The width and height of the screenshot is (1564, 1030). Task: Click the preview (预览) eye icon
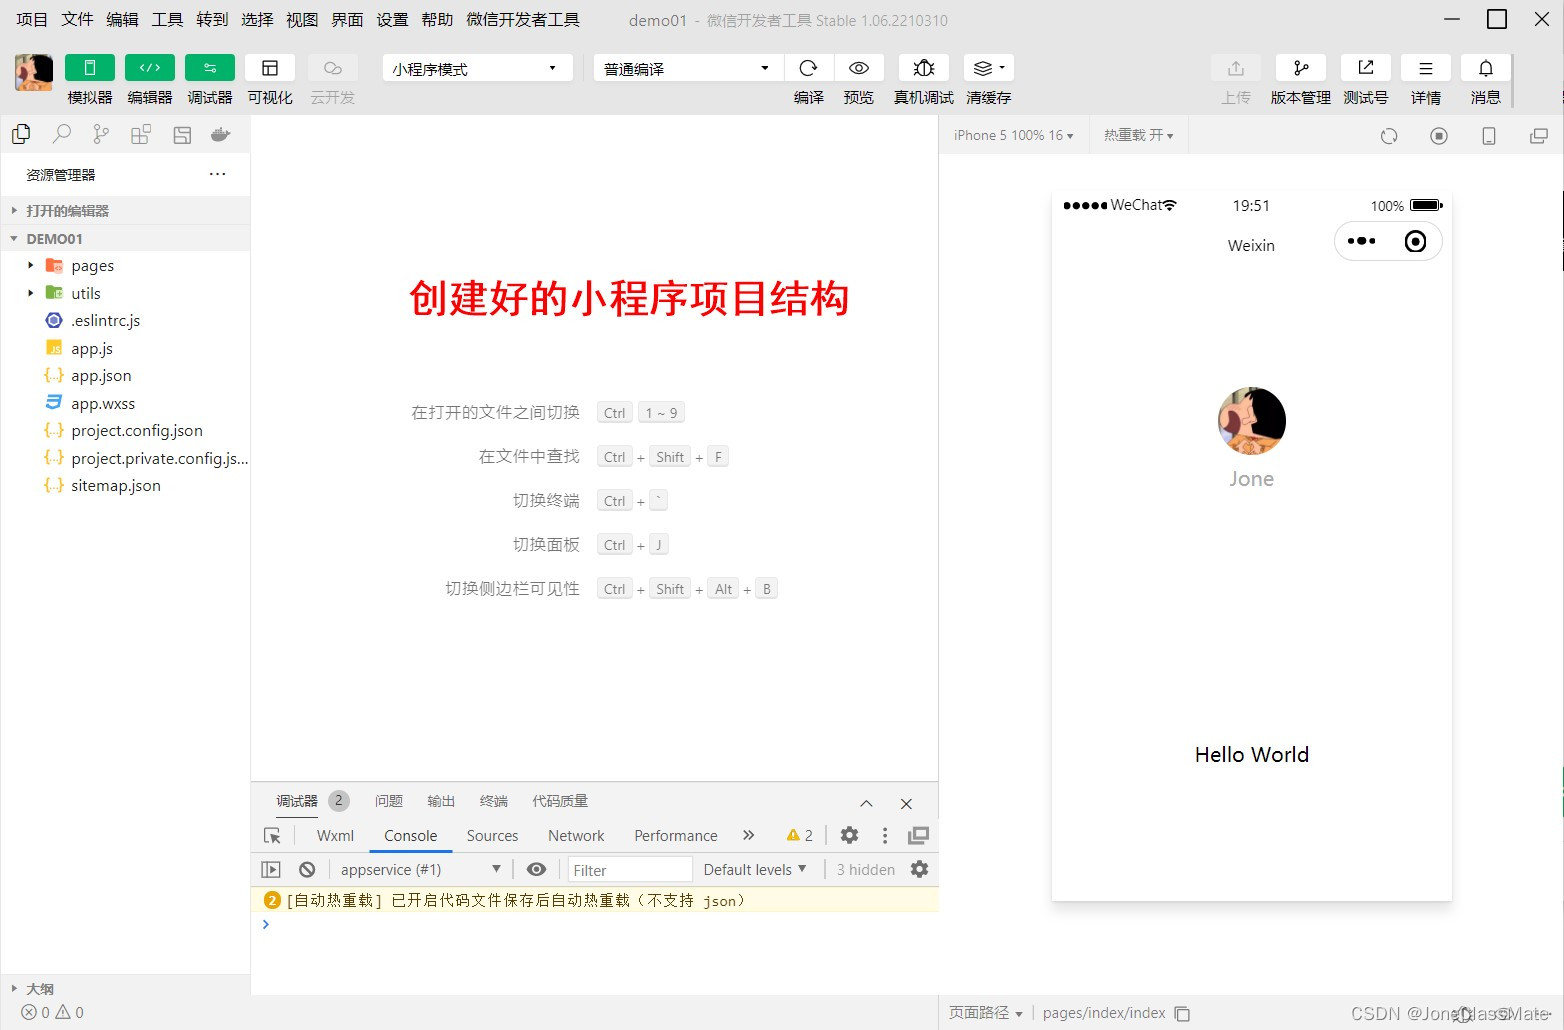[x=858, y=68]
